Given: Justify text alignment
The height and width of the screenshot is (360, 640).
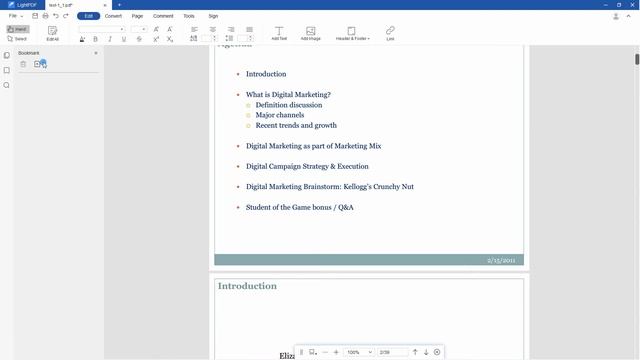Looking at the screenshot, I should pyautogui.click(x=249, y=29).
